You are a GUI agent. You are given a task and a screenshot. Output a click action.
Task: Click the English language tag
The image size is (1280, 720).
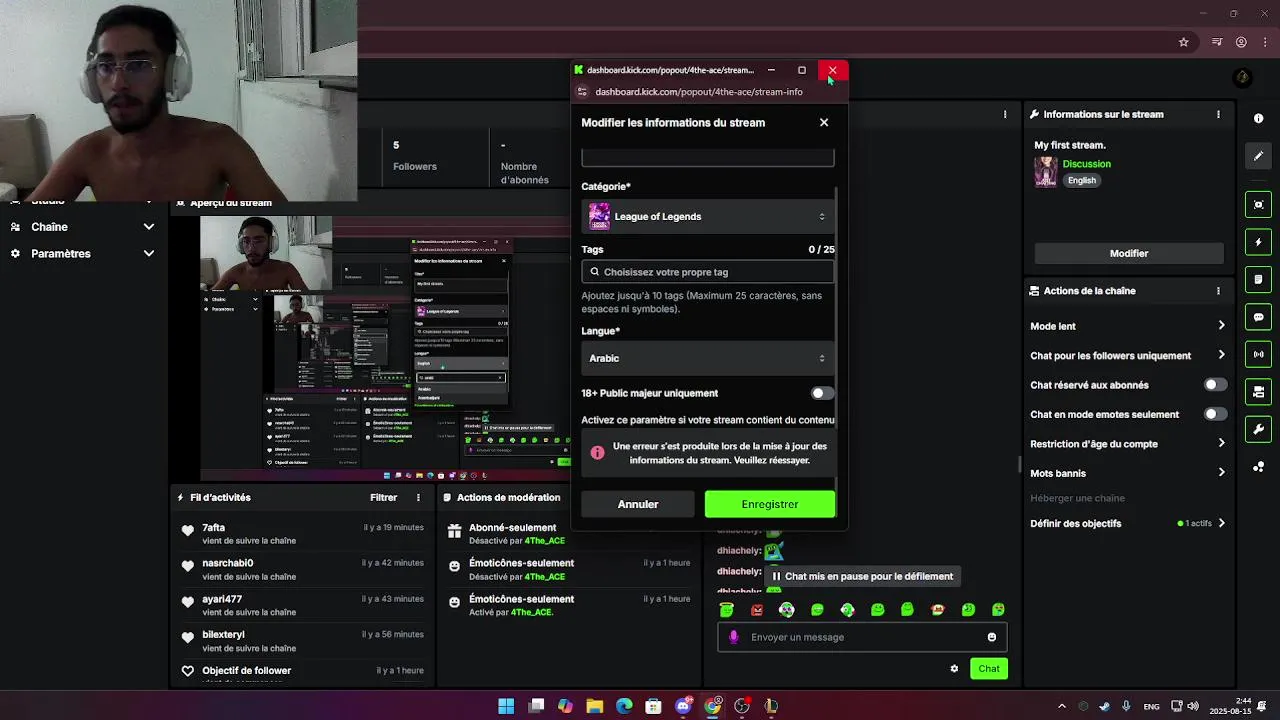pyautogui.click(x=1082, y=180)
